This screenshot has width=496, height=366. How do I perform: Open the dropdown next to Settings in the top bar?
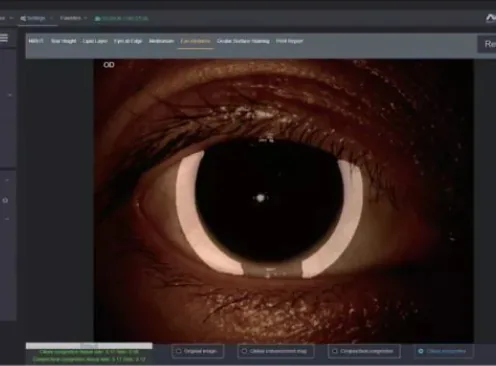coord(51,18)
